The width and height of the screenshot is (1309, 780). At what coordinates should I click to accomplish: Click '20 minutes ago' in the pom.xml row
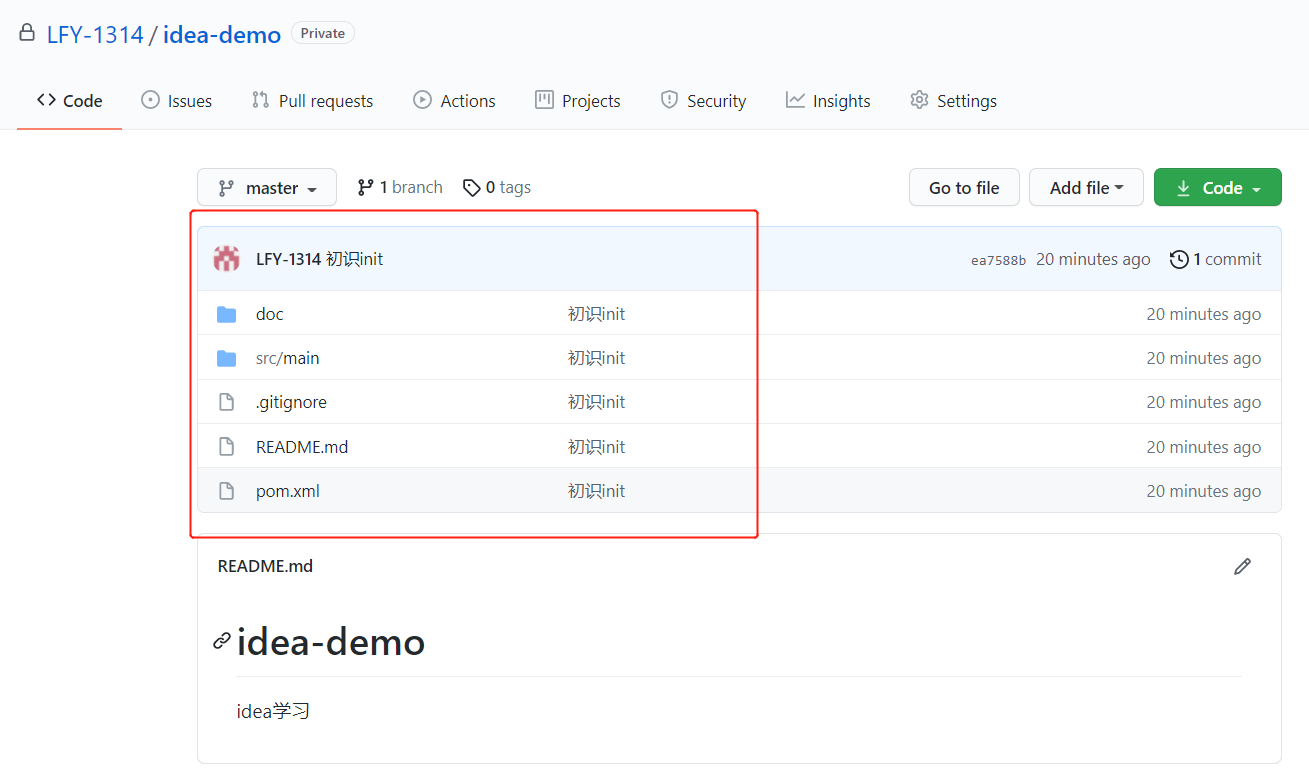[1204, 491]
